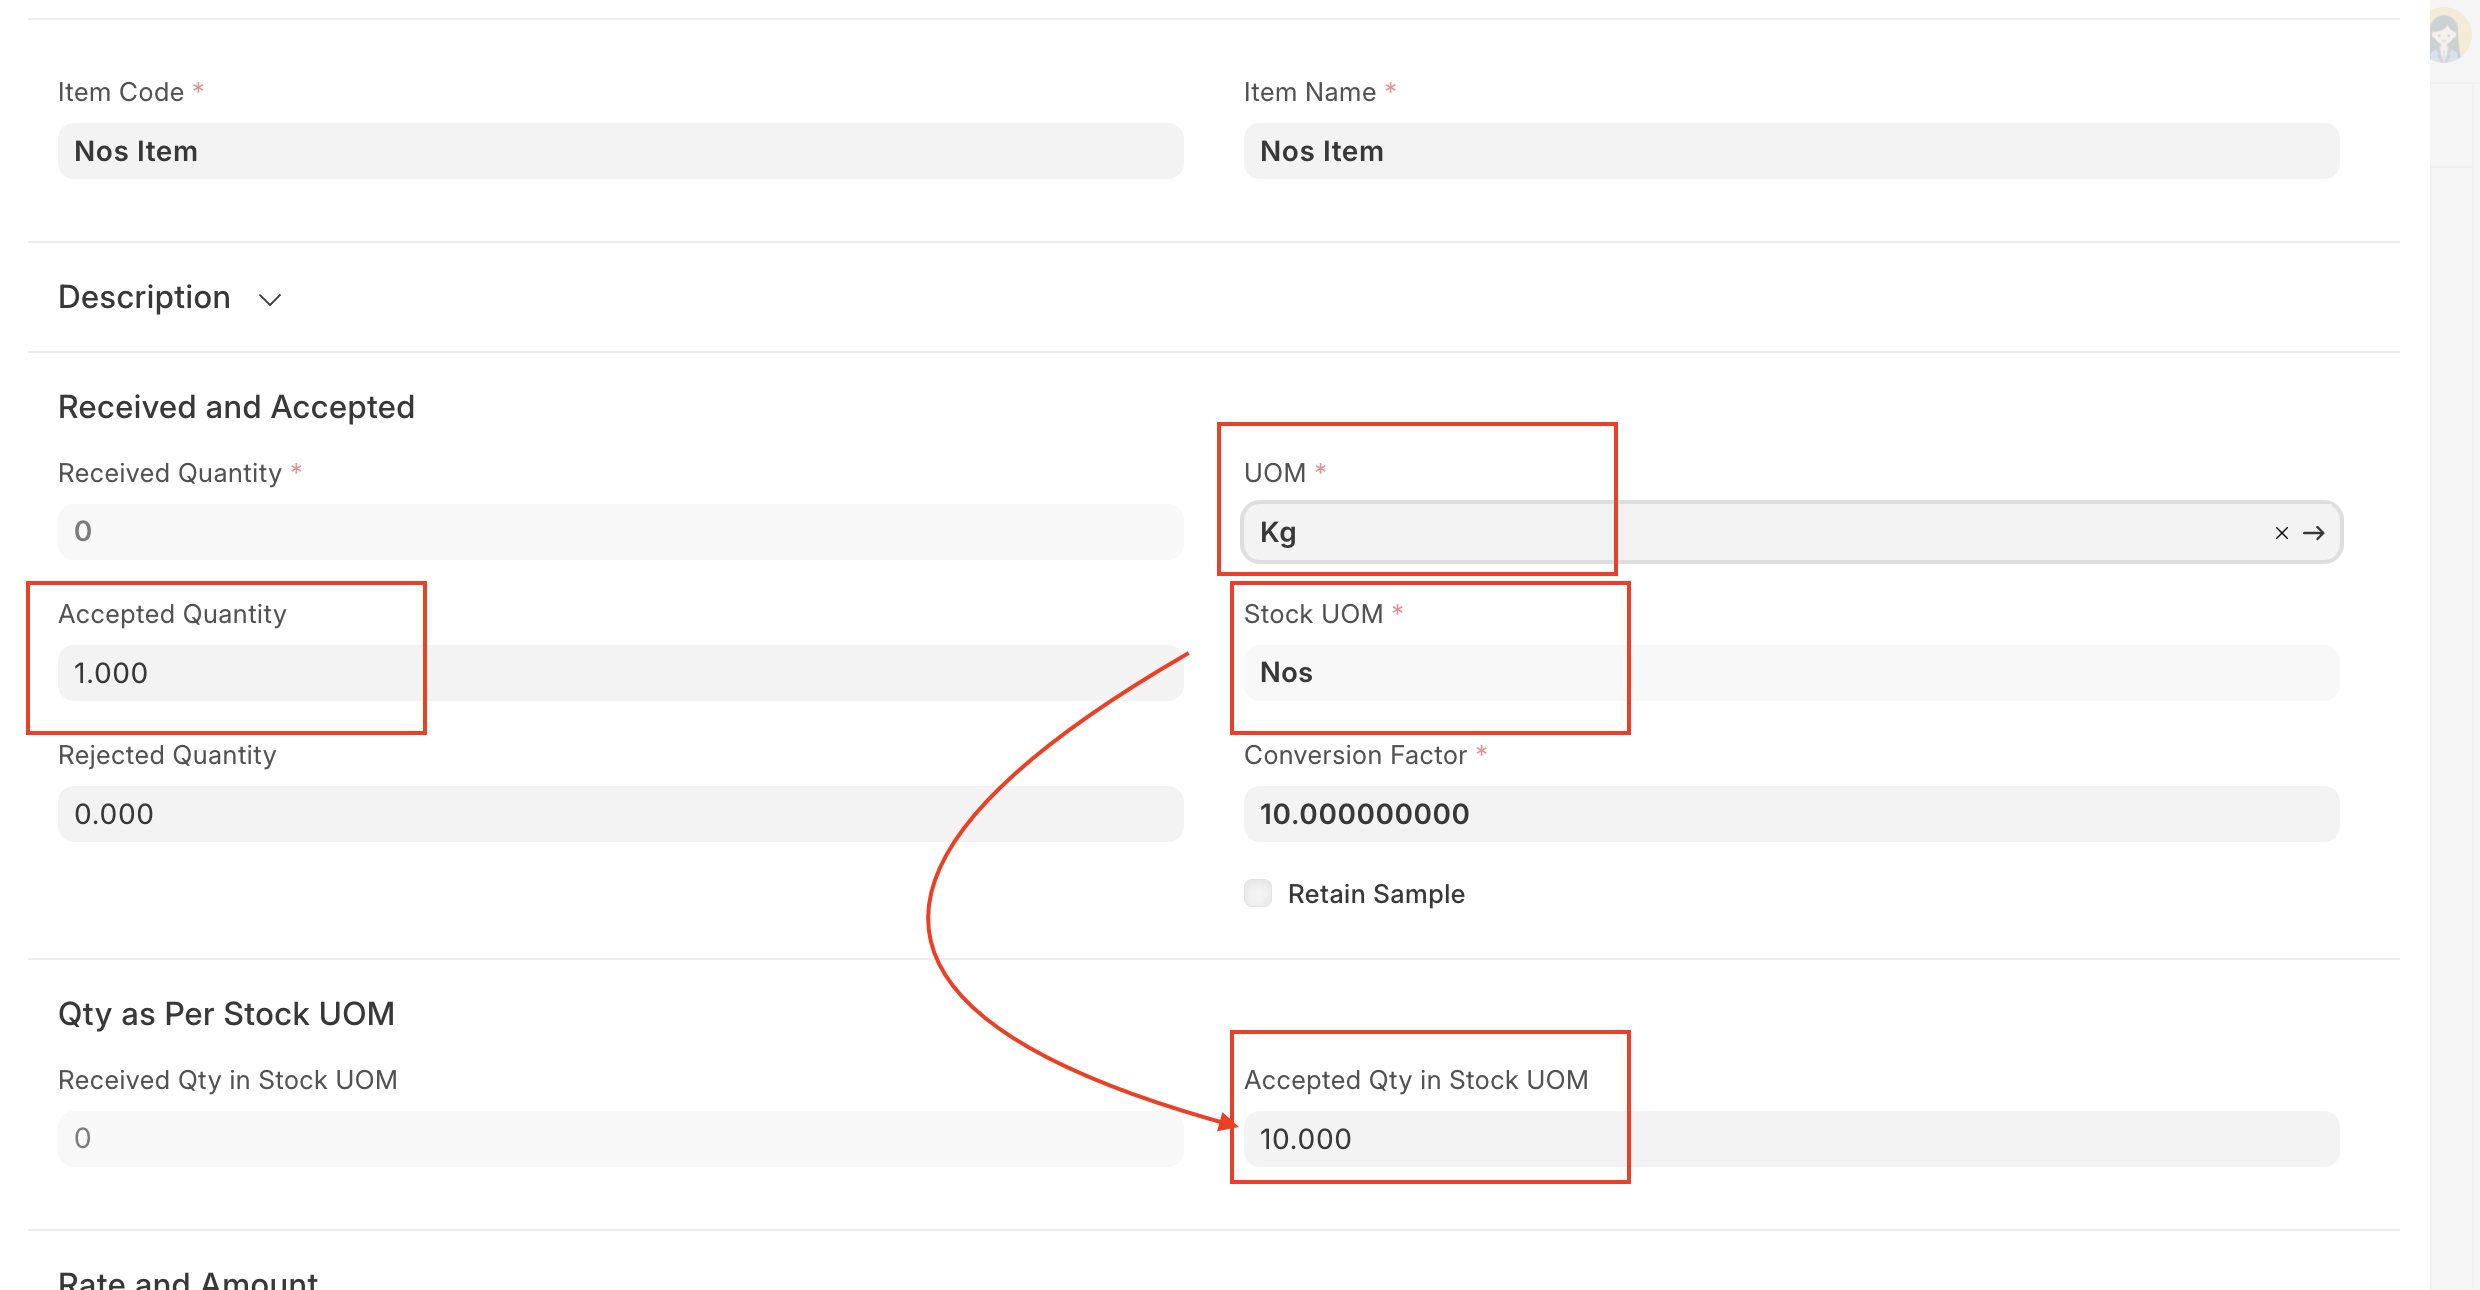The height and width of the screenshot is (1290, 2480).
Task: Click the Item Code field
Action: tap(620, 151)
